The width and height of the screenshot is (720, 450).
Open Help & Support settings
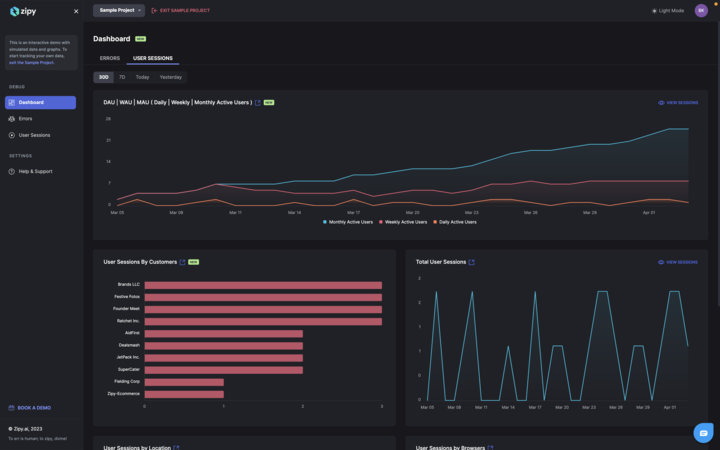35,171
